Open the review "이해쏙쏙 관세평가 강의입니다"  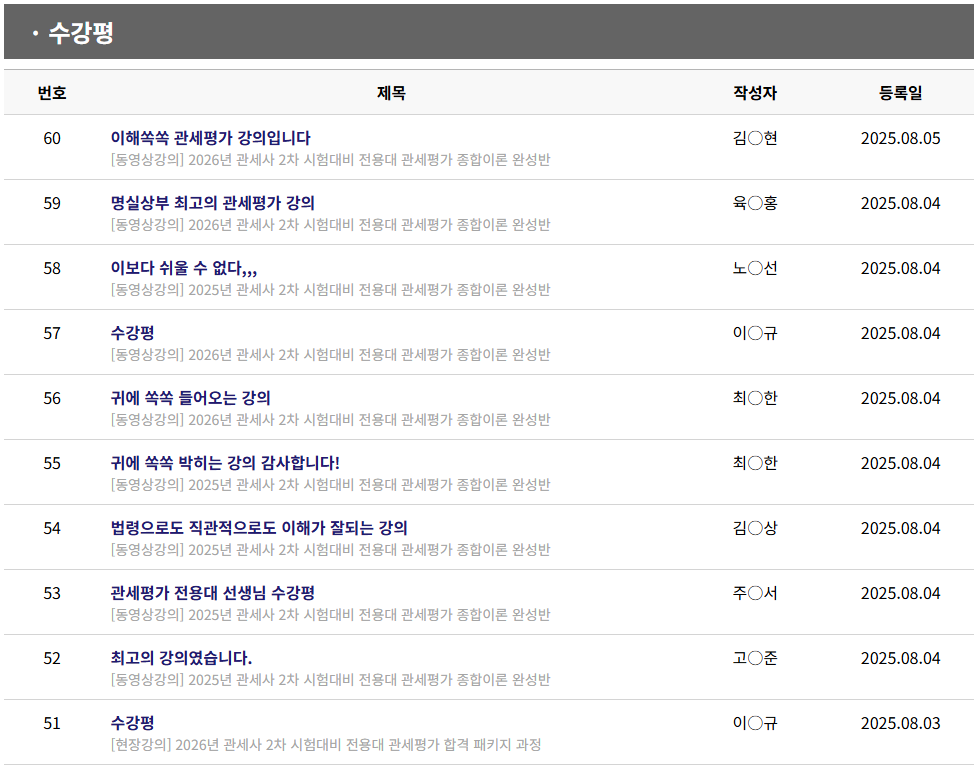(x=210, y=138)
